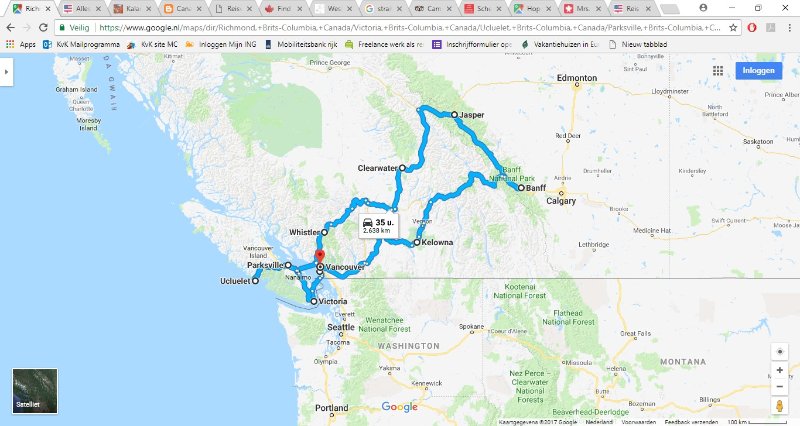
Task: Reload the current page
Action: [43, 28]
